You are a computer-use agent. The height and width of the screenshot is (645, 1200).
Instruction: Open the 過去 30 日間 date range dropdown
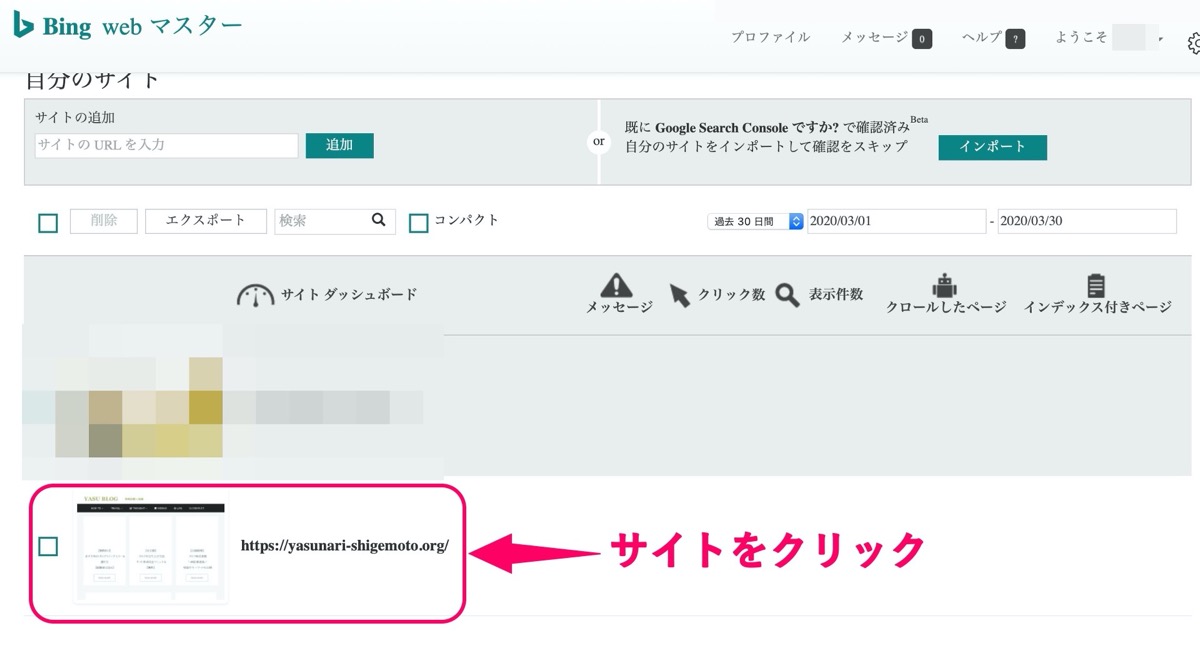[x=755, y=221]
